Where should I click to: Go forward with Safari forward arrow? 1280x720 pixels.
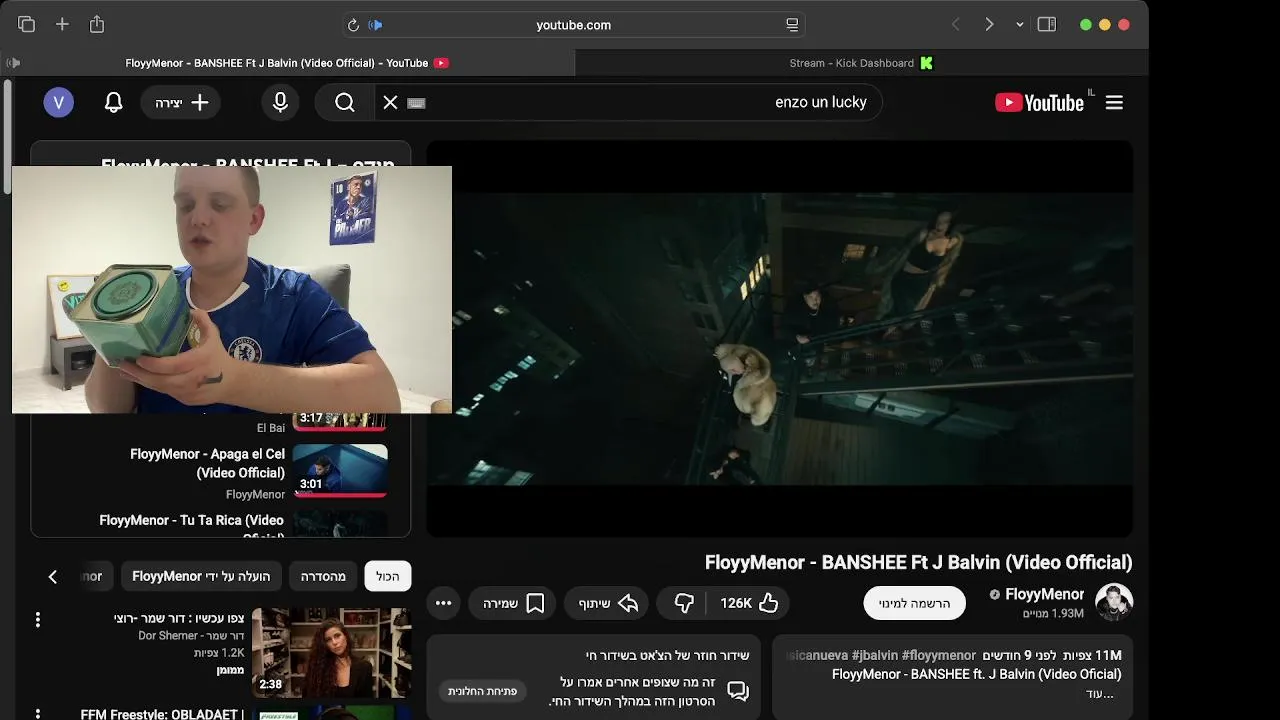click(989, 24)
